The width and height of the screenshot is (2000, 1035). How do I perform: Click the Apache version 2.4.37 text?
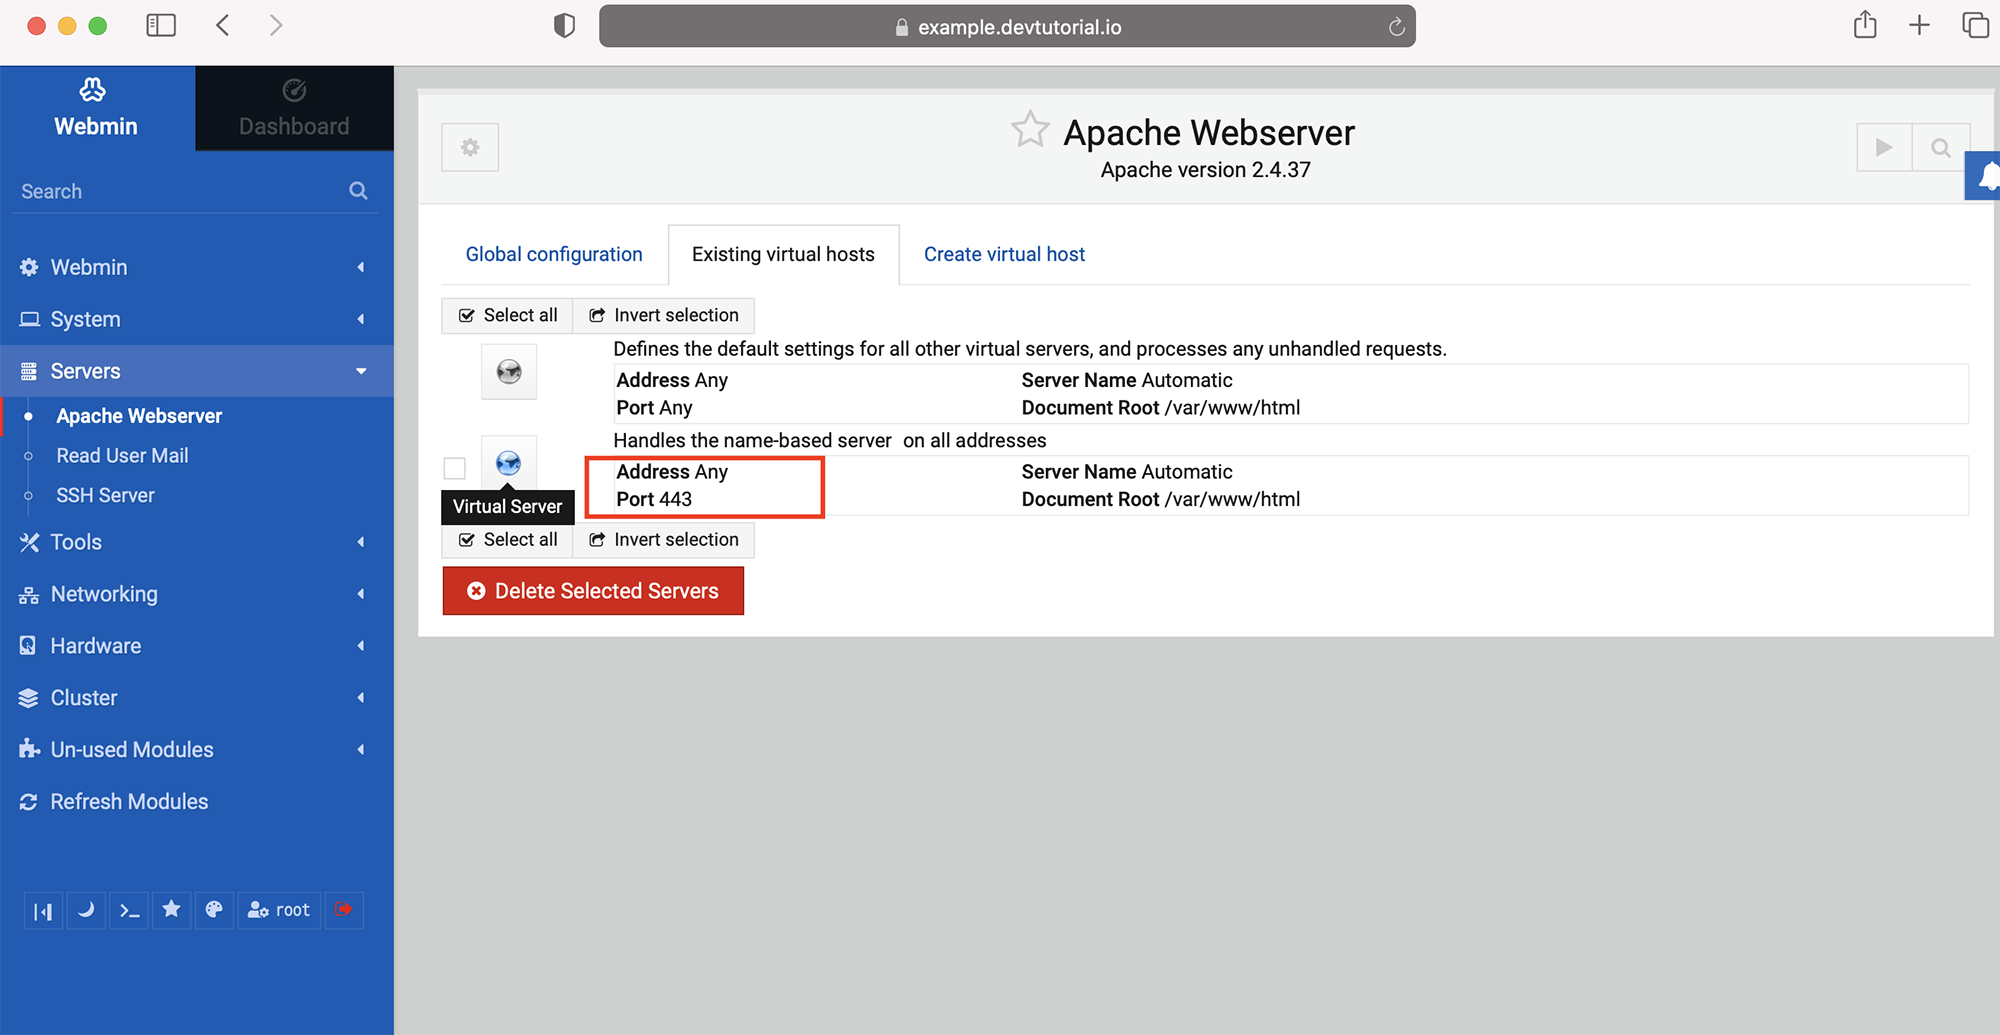click(x=1205, y=170)
